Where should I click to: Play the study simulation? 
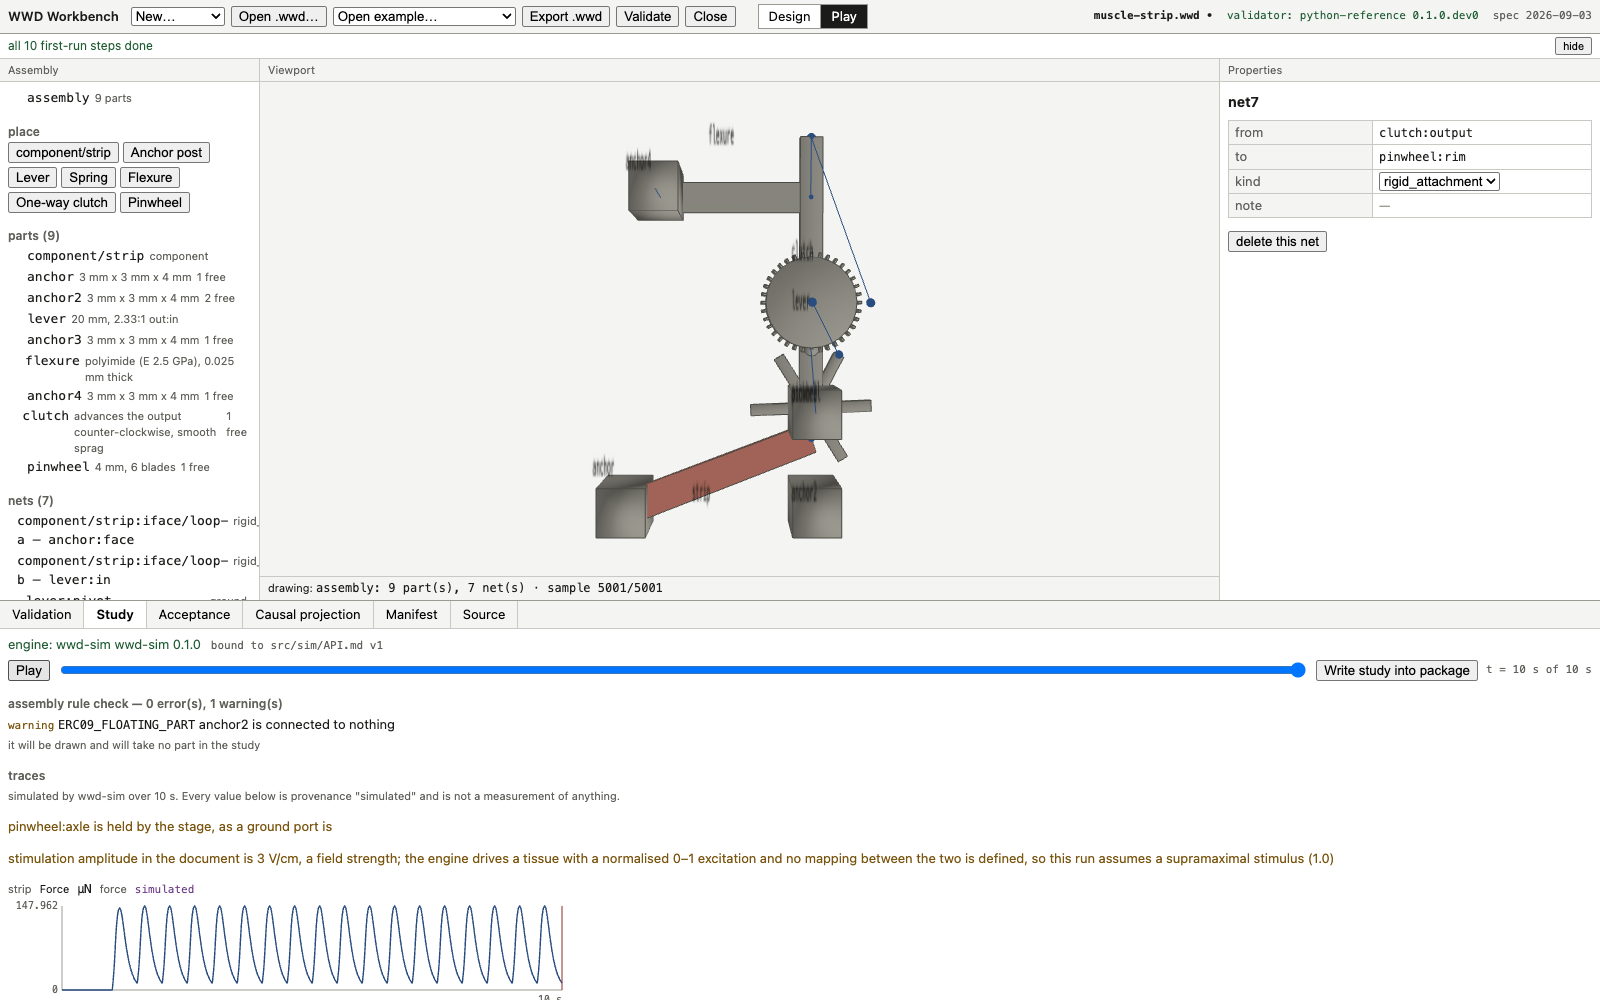[29, 670]
